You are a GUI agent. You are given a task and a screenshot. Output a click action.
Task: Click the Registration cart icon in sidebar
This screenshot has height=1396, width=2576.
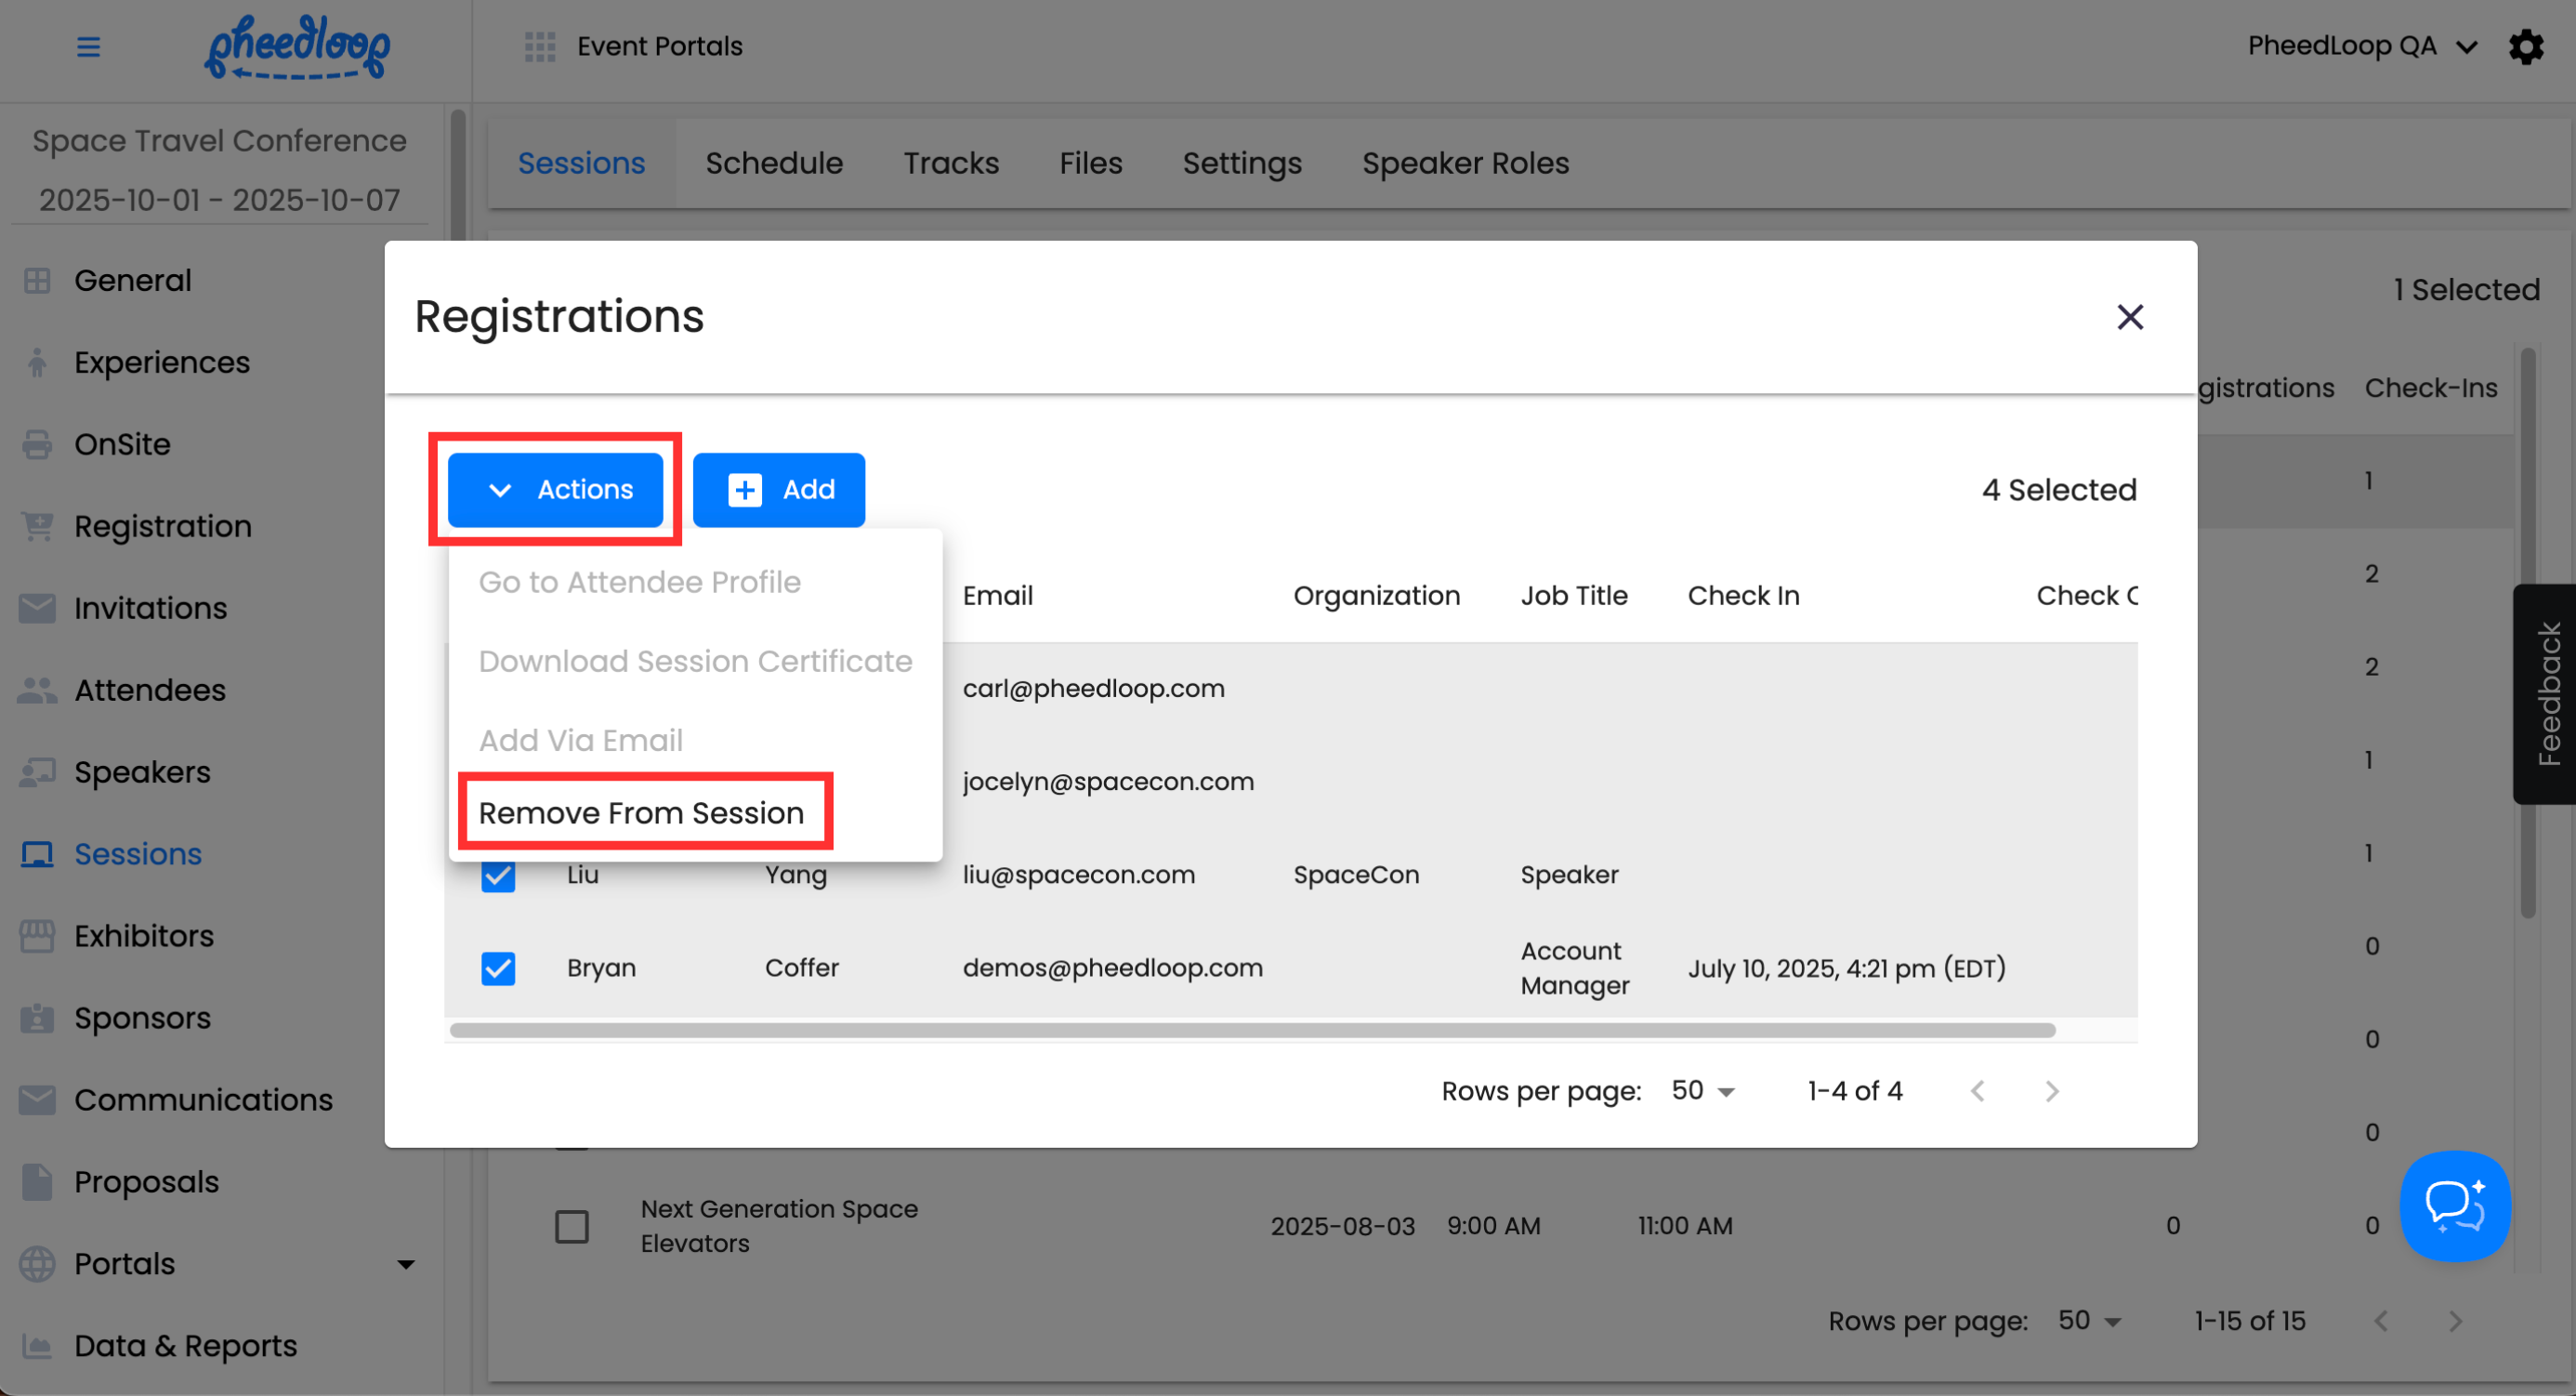point(37,526)
